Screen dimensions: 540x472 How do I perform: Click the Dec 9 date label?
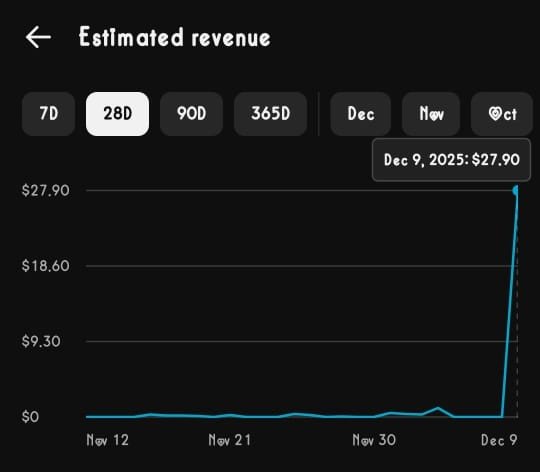pos(499,440)
